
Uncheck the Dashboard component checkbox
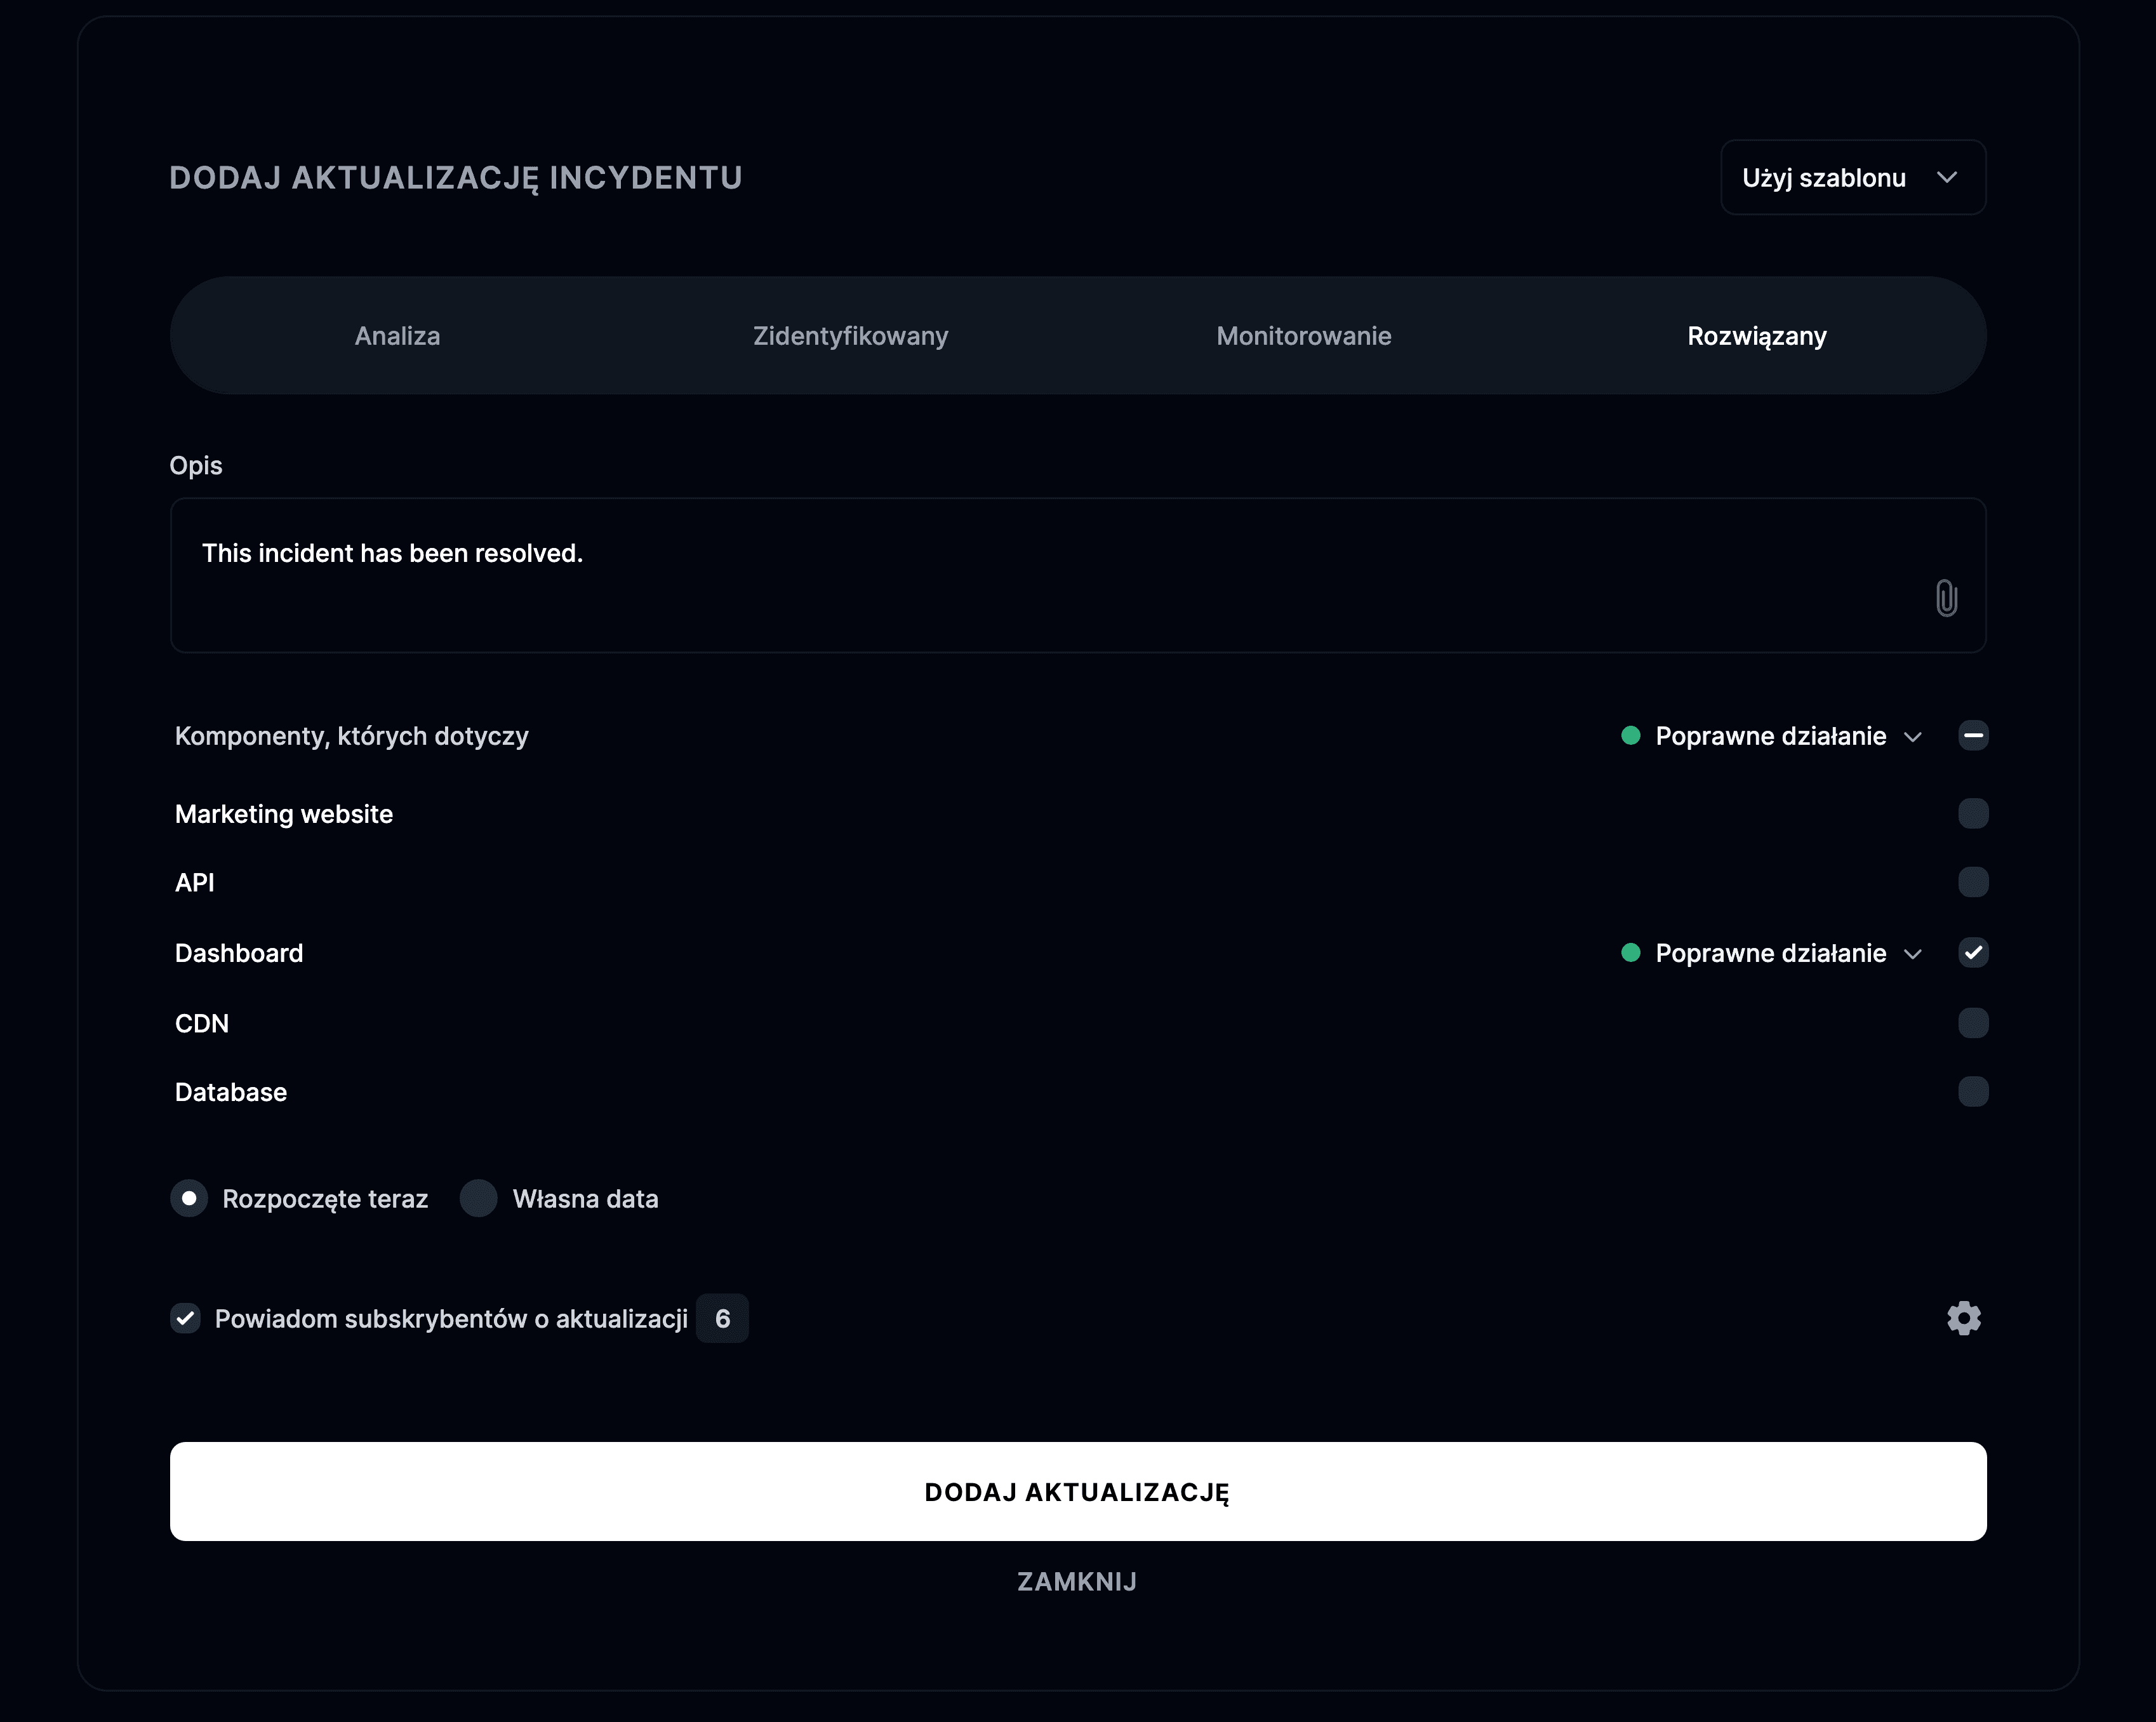tap(1973, 953)
